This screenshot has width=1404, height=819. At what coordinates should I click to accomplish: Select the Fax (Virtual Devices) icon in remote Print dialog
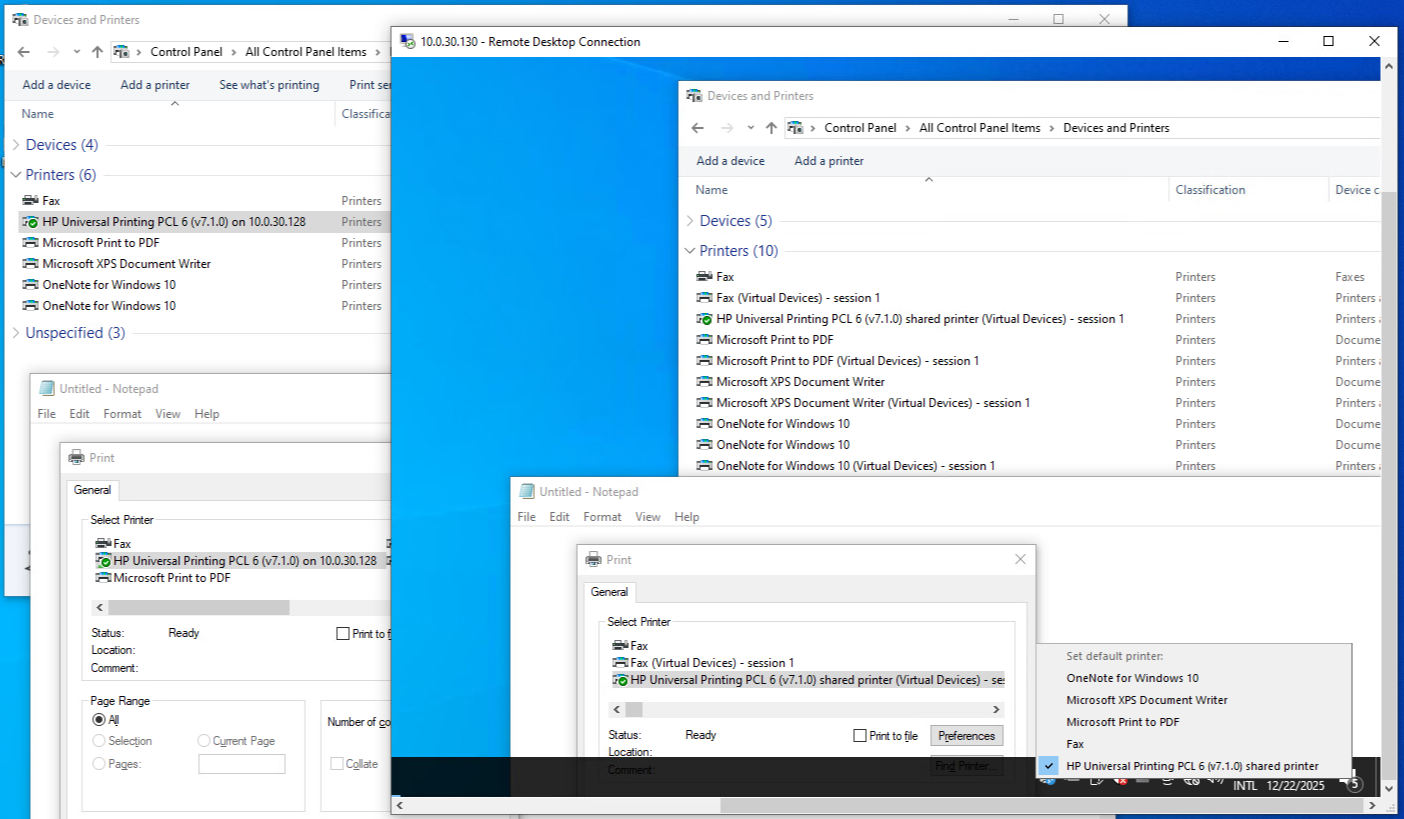pyautogui.click(x=620, y=663)
